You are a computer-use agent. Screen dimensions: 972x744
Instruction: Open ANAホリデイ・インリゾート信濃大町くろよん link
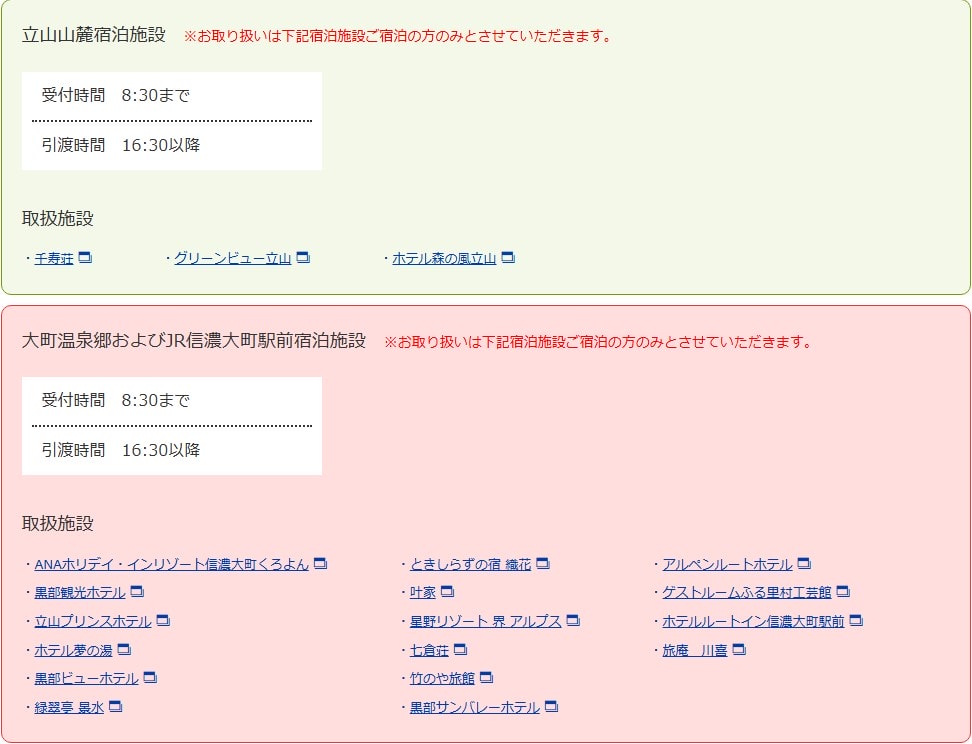click(172, 564)
